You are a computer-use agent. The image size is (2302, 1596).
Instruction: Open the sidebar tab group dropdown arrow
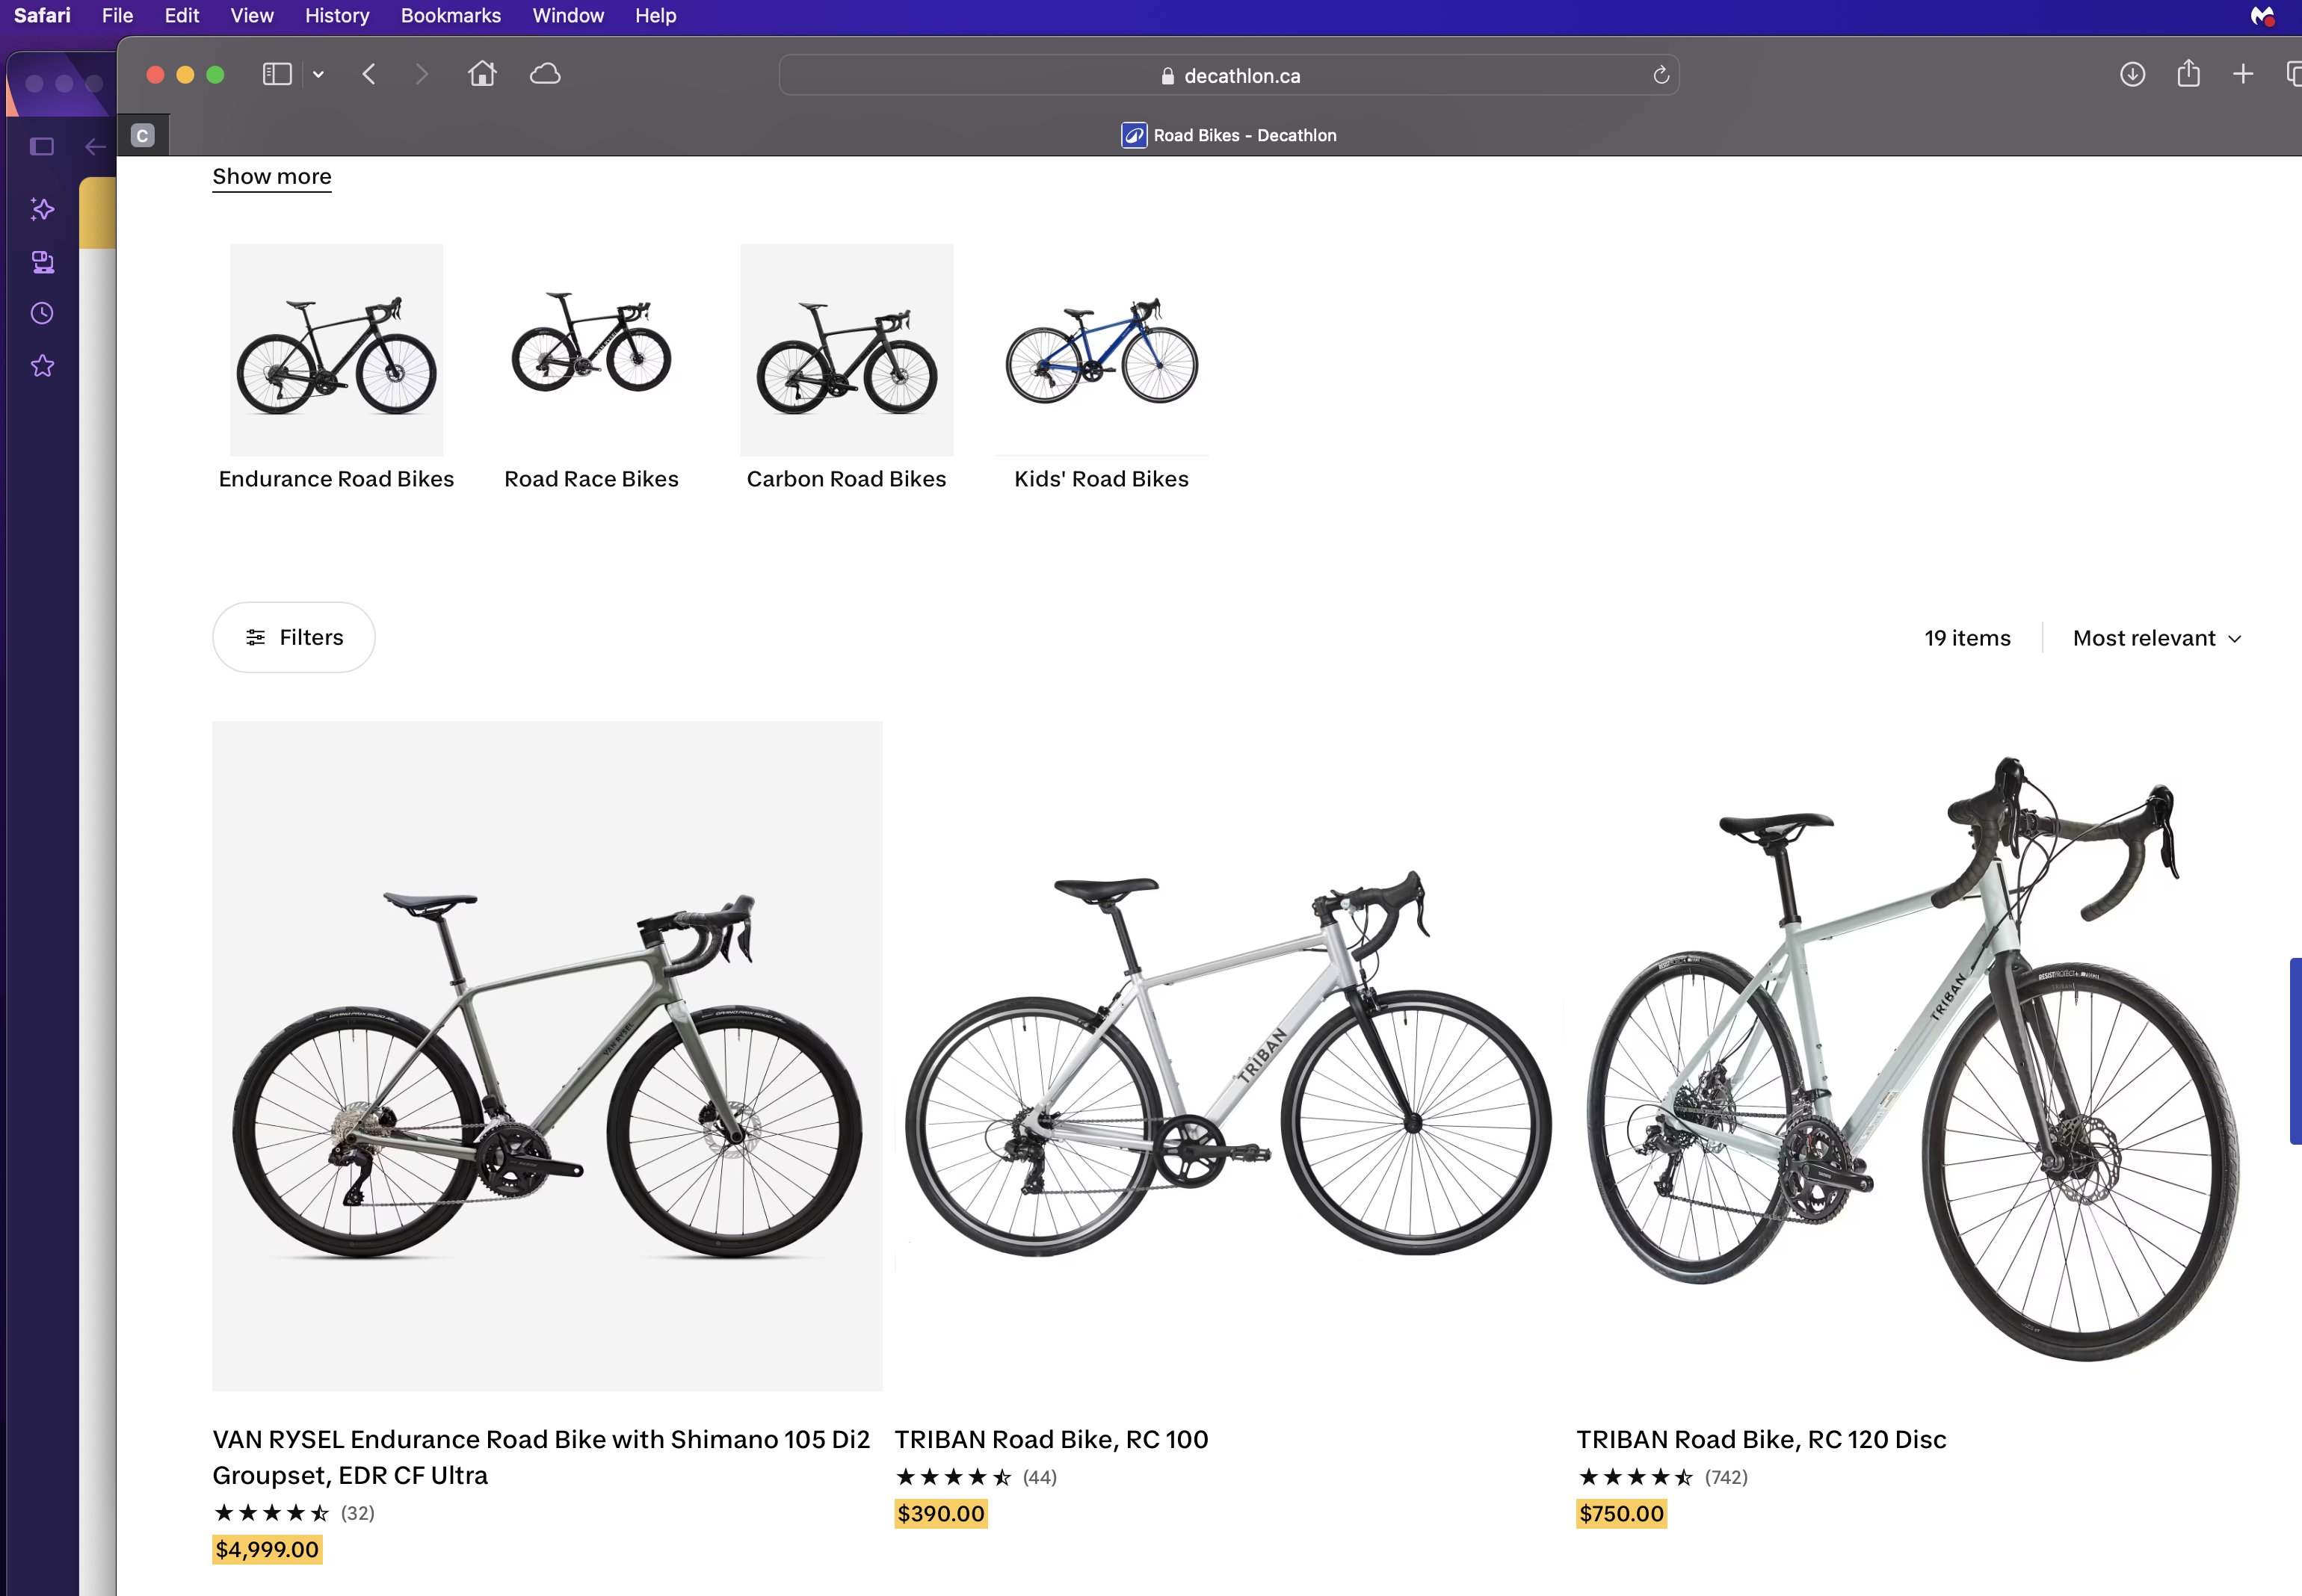(x=318, y=74)
